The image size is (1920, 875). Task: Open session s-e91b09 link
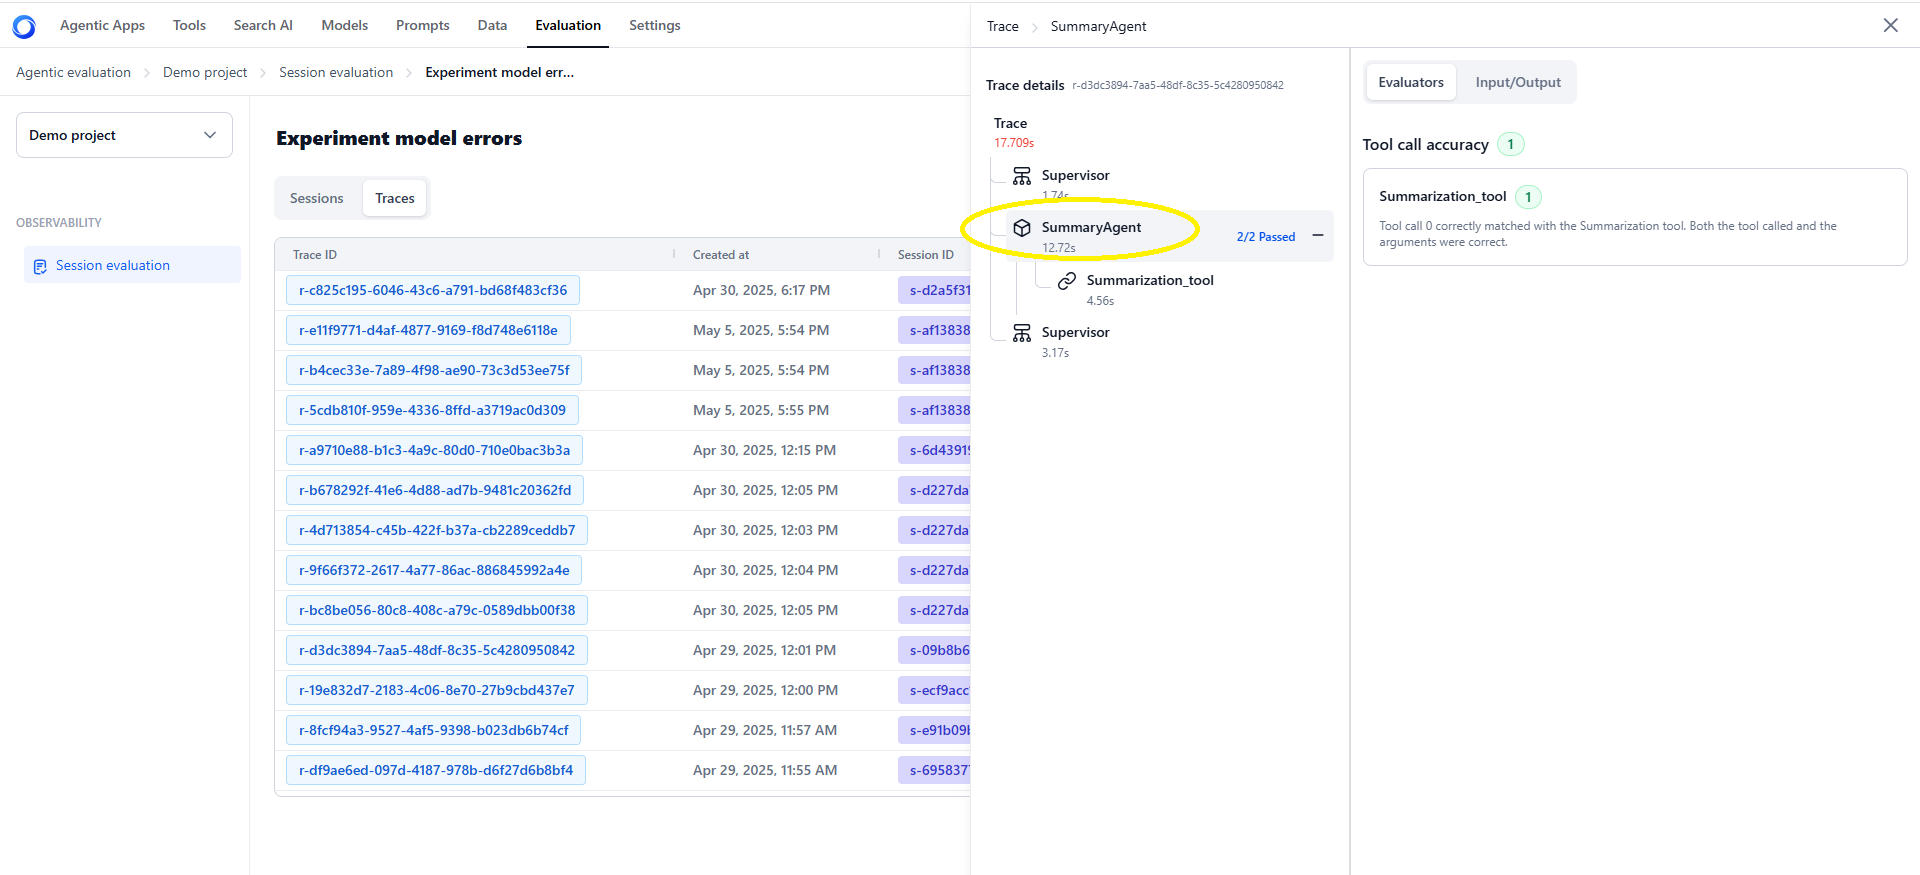(935, 730)
